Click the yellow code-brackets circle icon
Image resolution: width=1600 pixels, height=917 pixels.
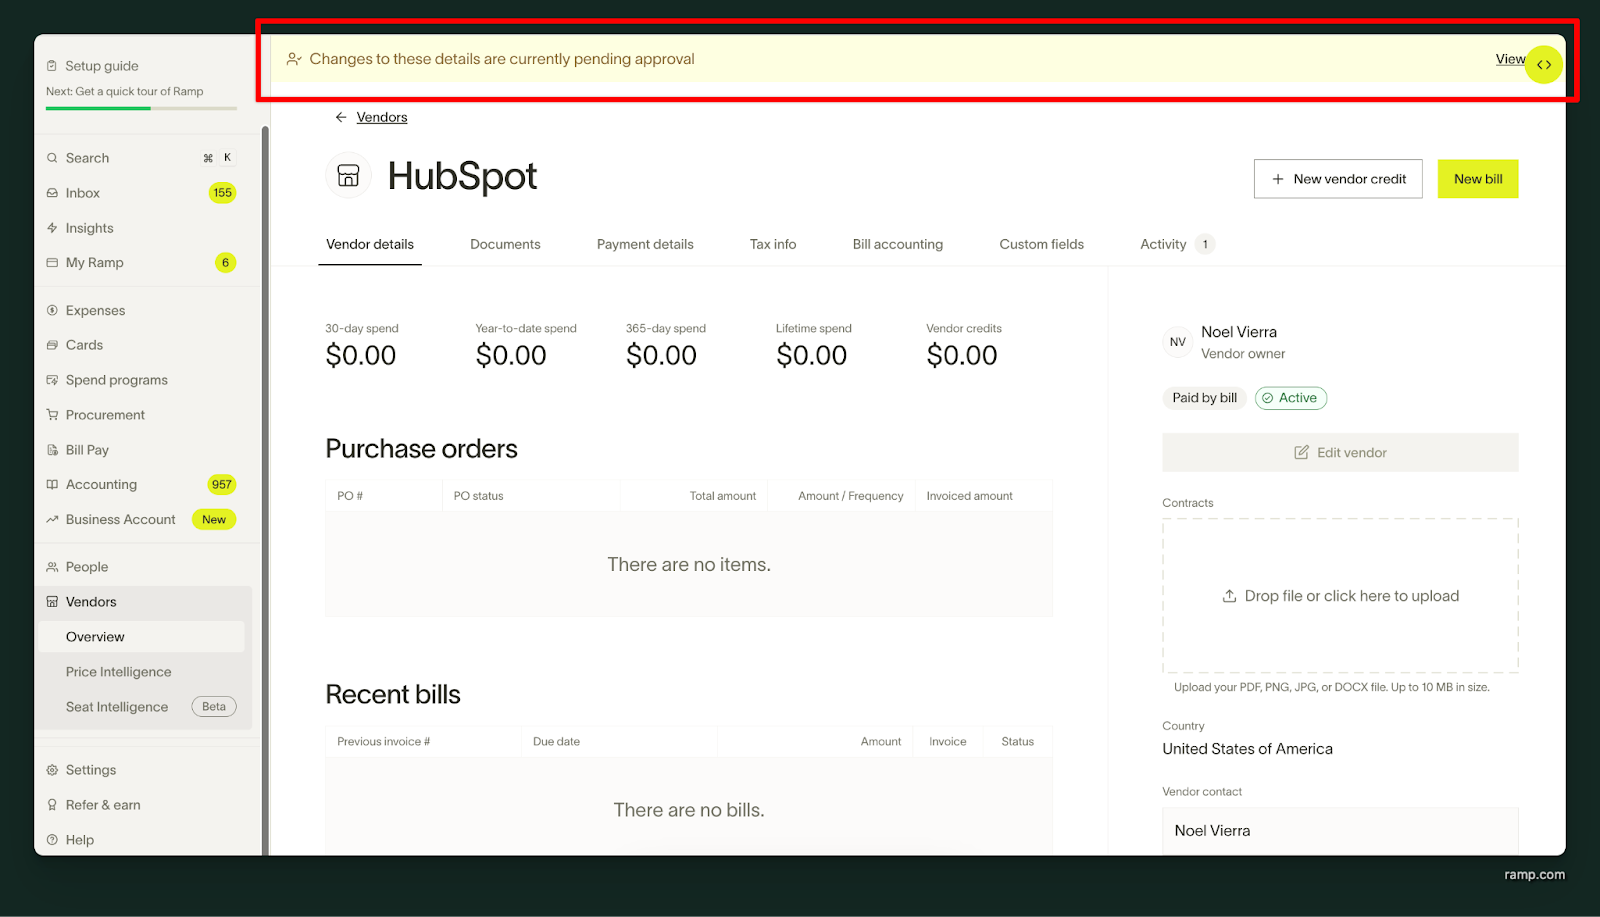(1544, 65)
